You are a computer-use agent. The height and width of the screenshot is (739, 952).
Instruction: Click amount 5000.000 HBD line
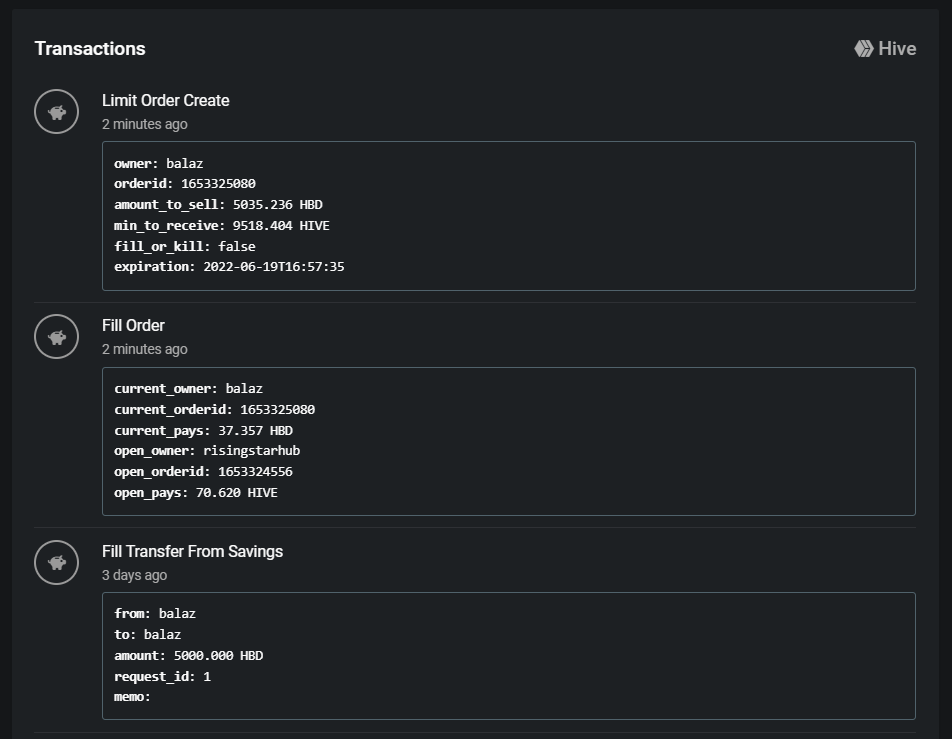189,656
